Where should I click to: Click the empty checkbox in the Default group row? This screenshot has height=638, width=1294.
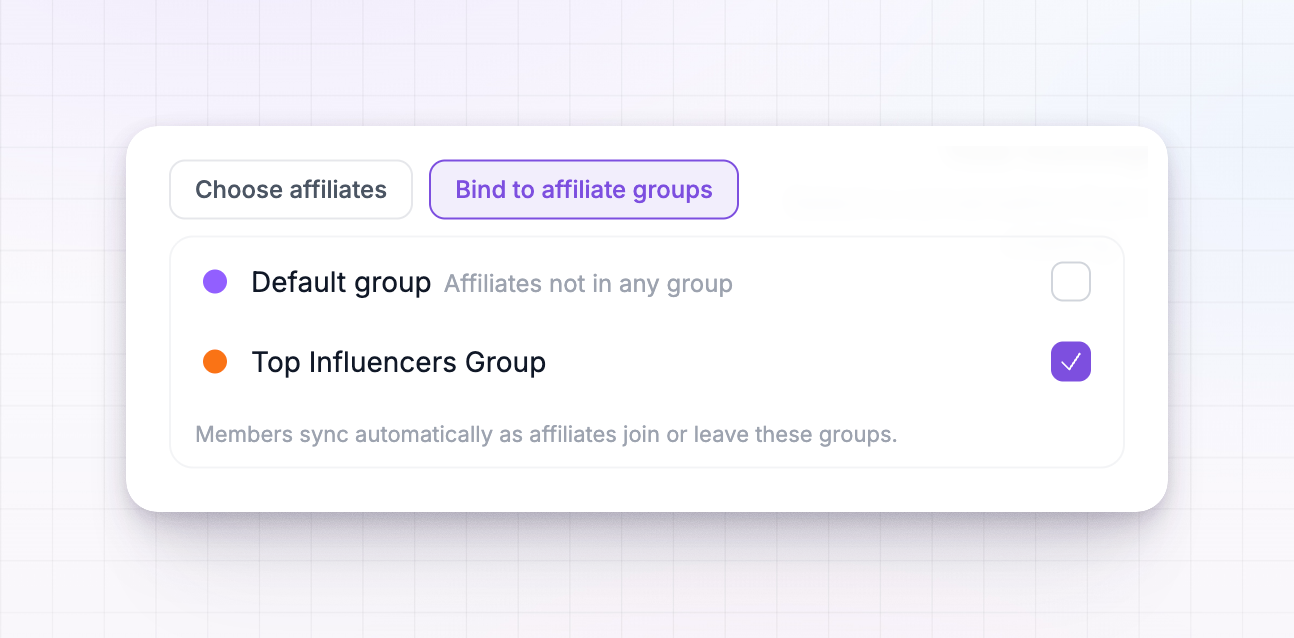[1071, 282]
